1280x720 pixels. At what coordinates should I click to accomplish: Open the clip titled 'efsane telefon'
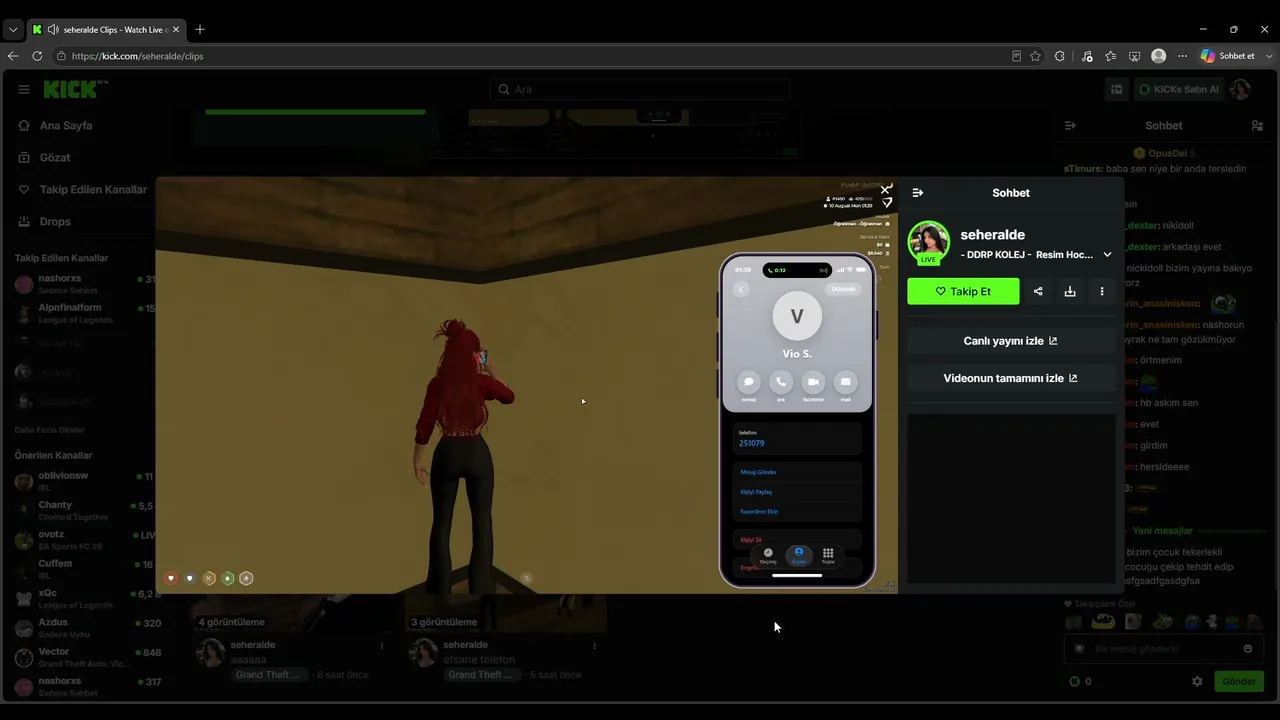pos(479,660)
